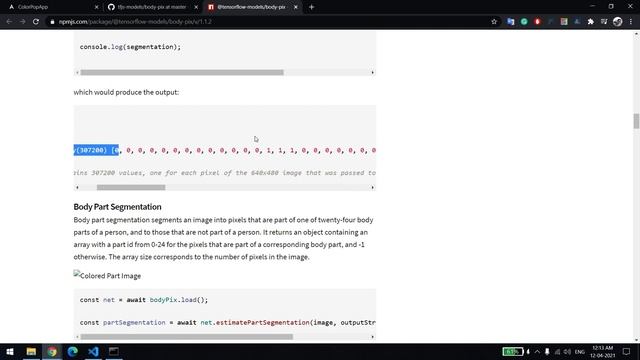Image resolution: width=640 pixels, height=360 pixels.
Task: Open the media control playlist icon
Action: tap(604, 22)
